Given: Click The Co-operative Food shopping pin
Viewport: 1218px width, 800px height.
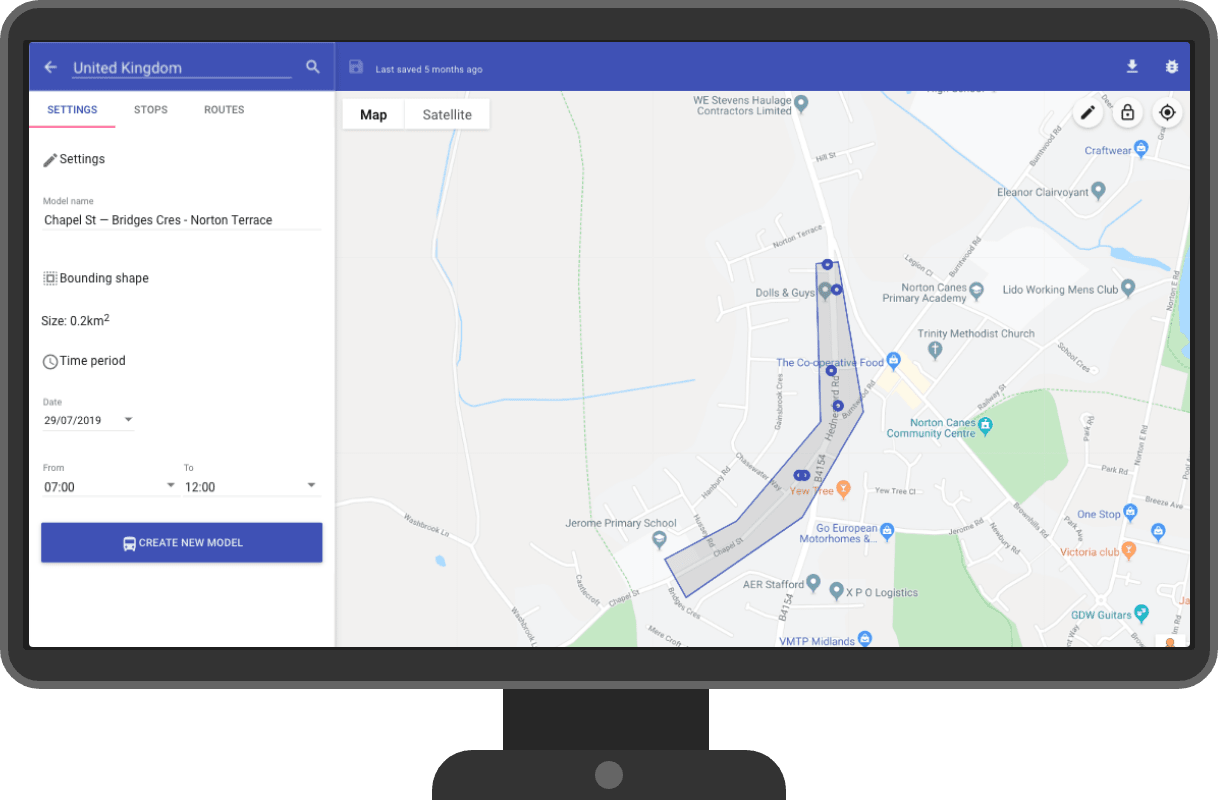Looking at the screenshot, I should point(894,360).
